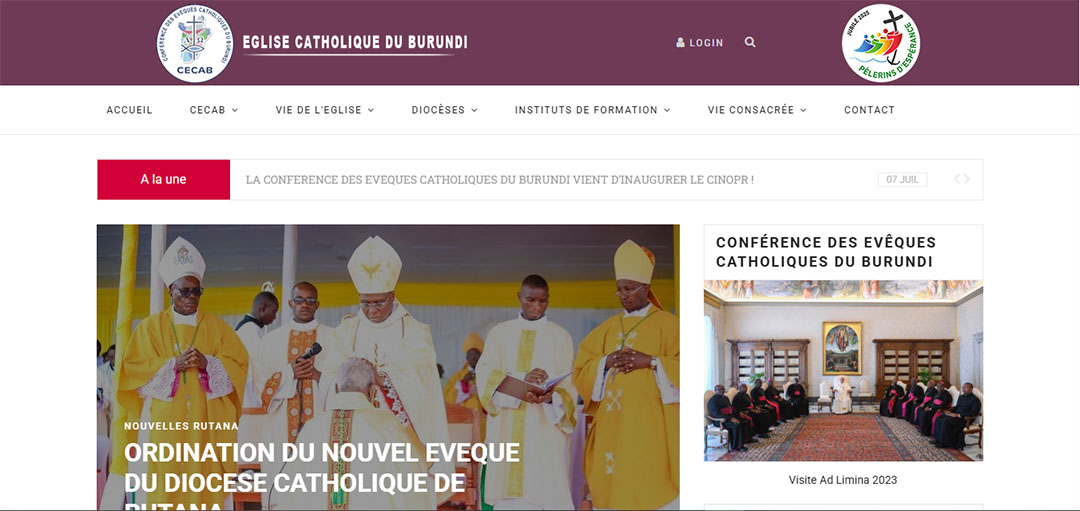
Task: Click the Eglise Catholique du Burundi title
Action: pyautogui.click(x=355, y=42)
